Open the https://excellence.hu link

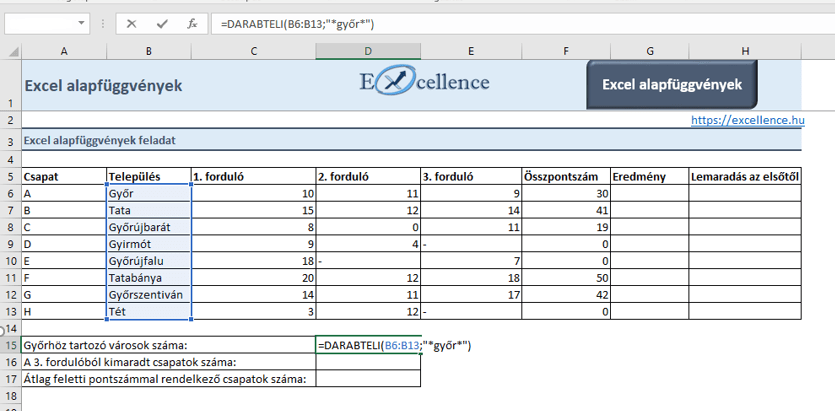pyautogui.click(x=748, y=120)
